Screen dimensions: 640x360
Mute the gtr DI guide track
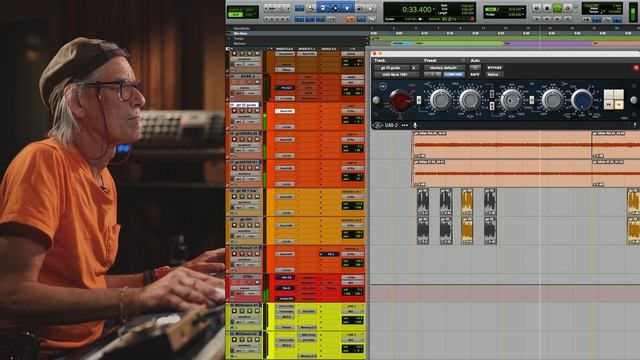pyautogui.click(x=257, y=111)
